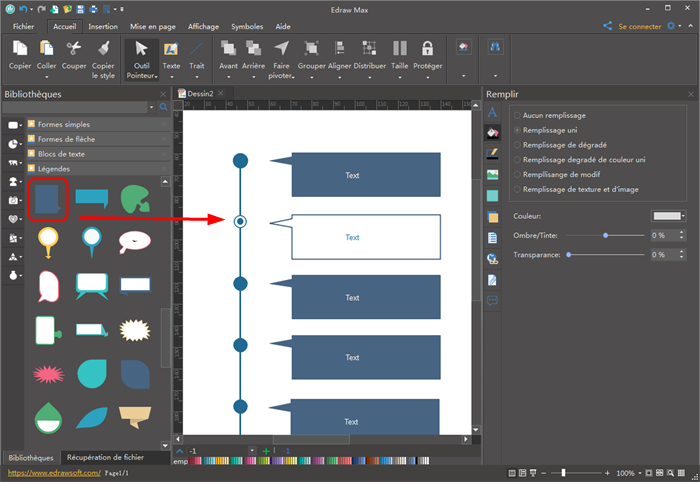Screen dimensions: 700x482
Task: Click the Distribuer icon
Action: pyautogui.click(x=370, y=48)
